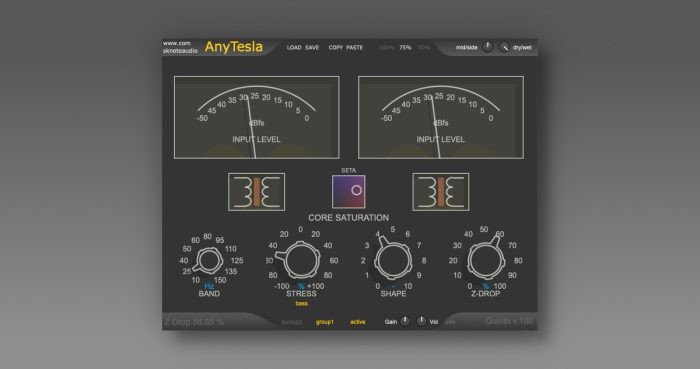Toggle the group1 assignment
The width and height of the screenshot is (700, 369).
click(x=325, y=322)
